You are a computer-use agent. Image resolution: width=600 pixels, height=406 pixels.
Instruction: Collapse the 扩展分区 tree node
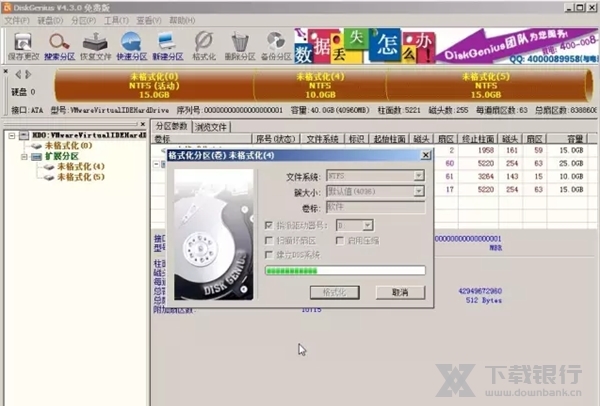pyautogui.click(x=24, y=157)
